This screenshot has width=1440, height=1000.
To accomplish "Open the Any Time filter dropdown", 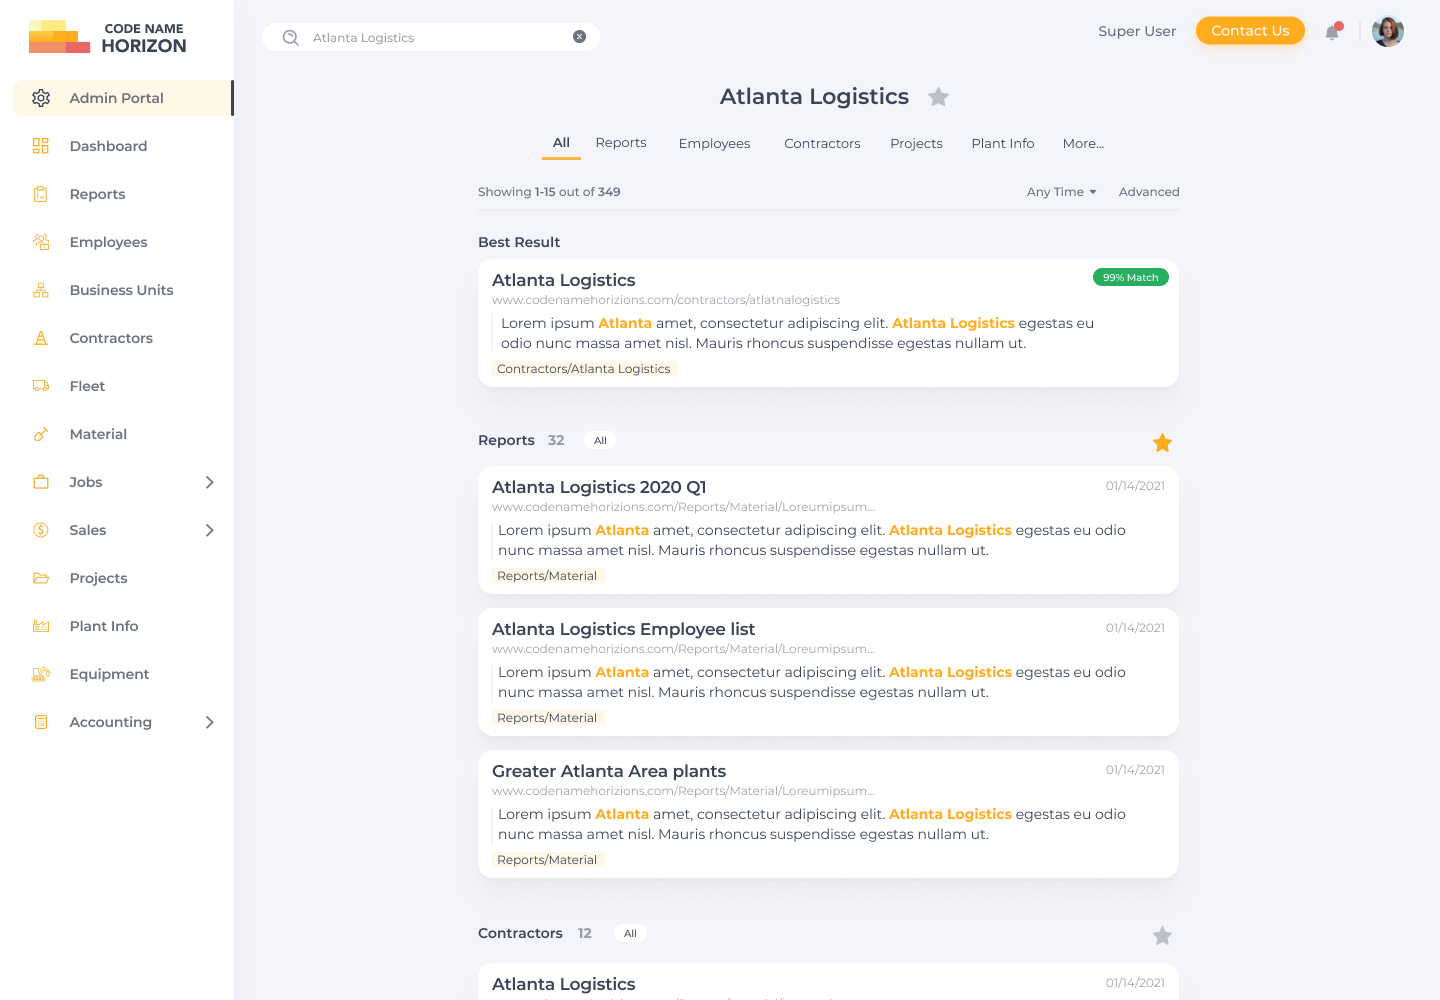I will click(1061, 192).
